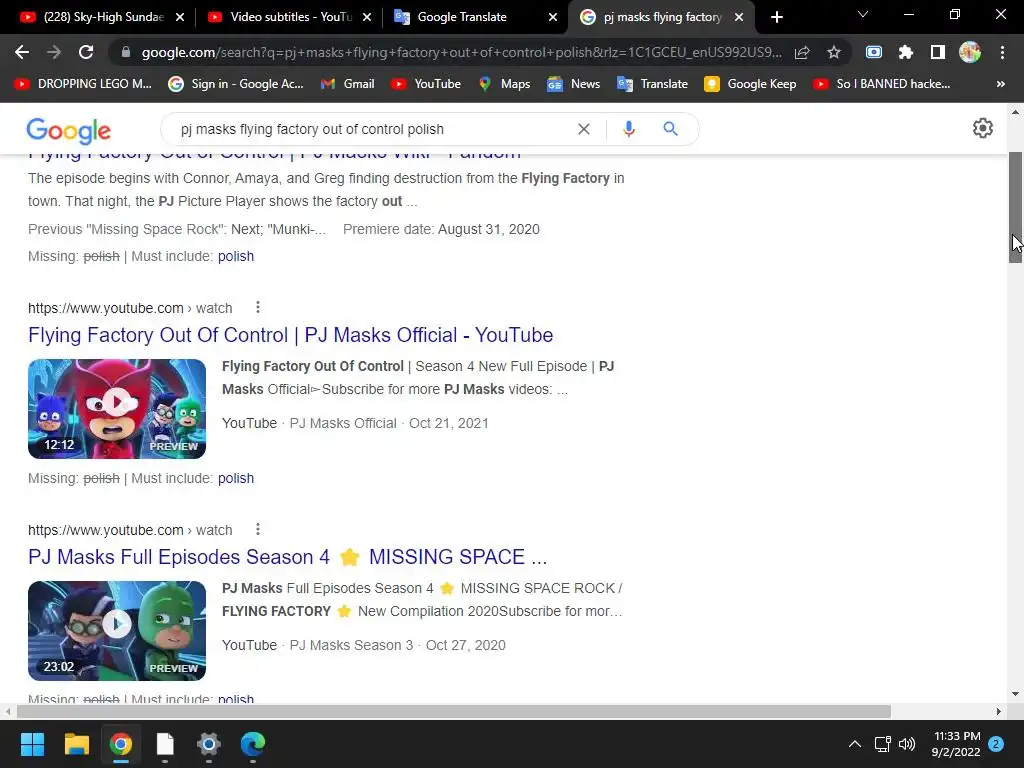This screenshot has height=768, width=1024.
Task: Open the News bookmark
Action: click(x=573, y=84)
